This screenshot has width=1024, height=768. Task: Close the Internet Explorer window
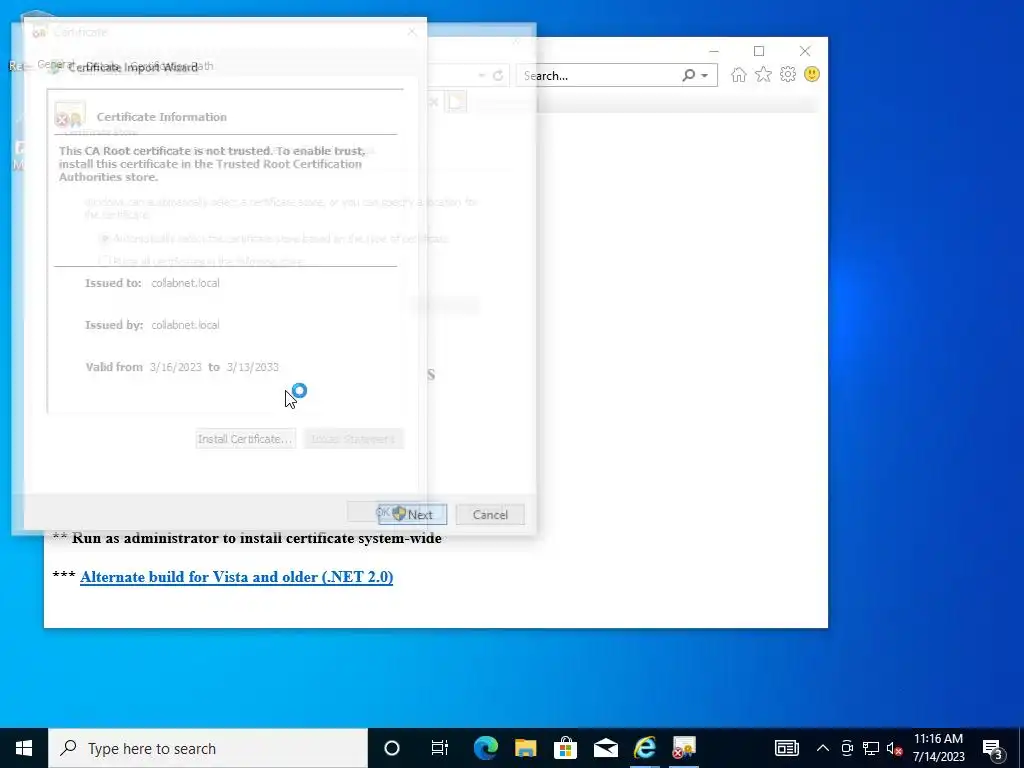pyautogui.click(x=805, y=51)
